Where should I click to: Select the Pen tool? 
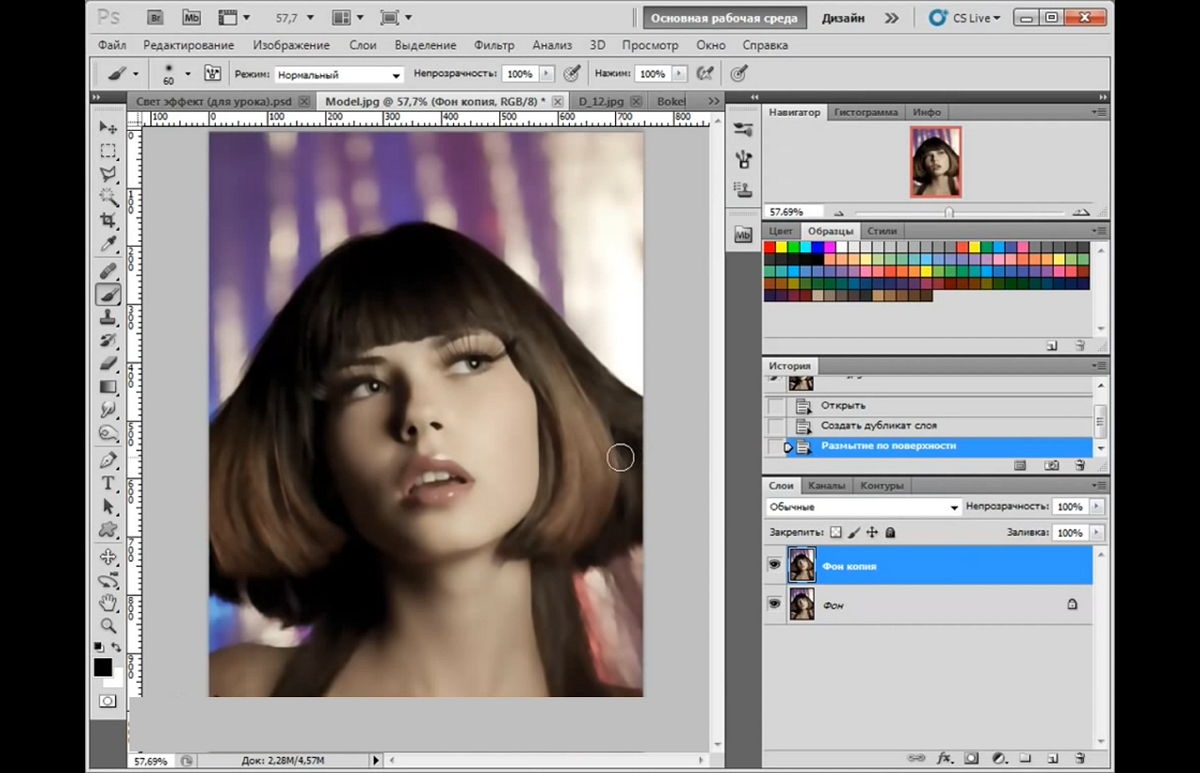[108, 460]
